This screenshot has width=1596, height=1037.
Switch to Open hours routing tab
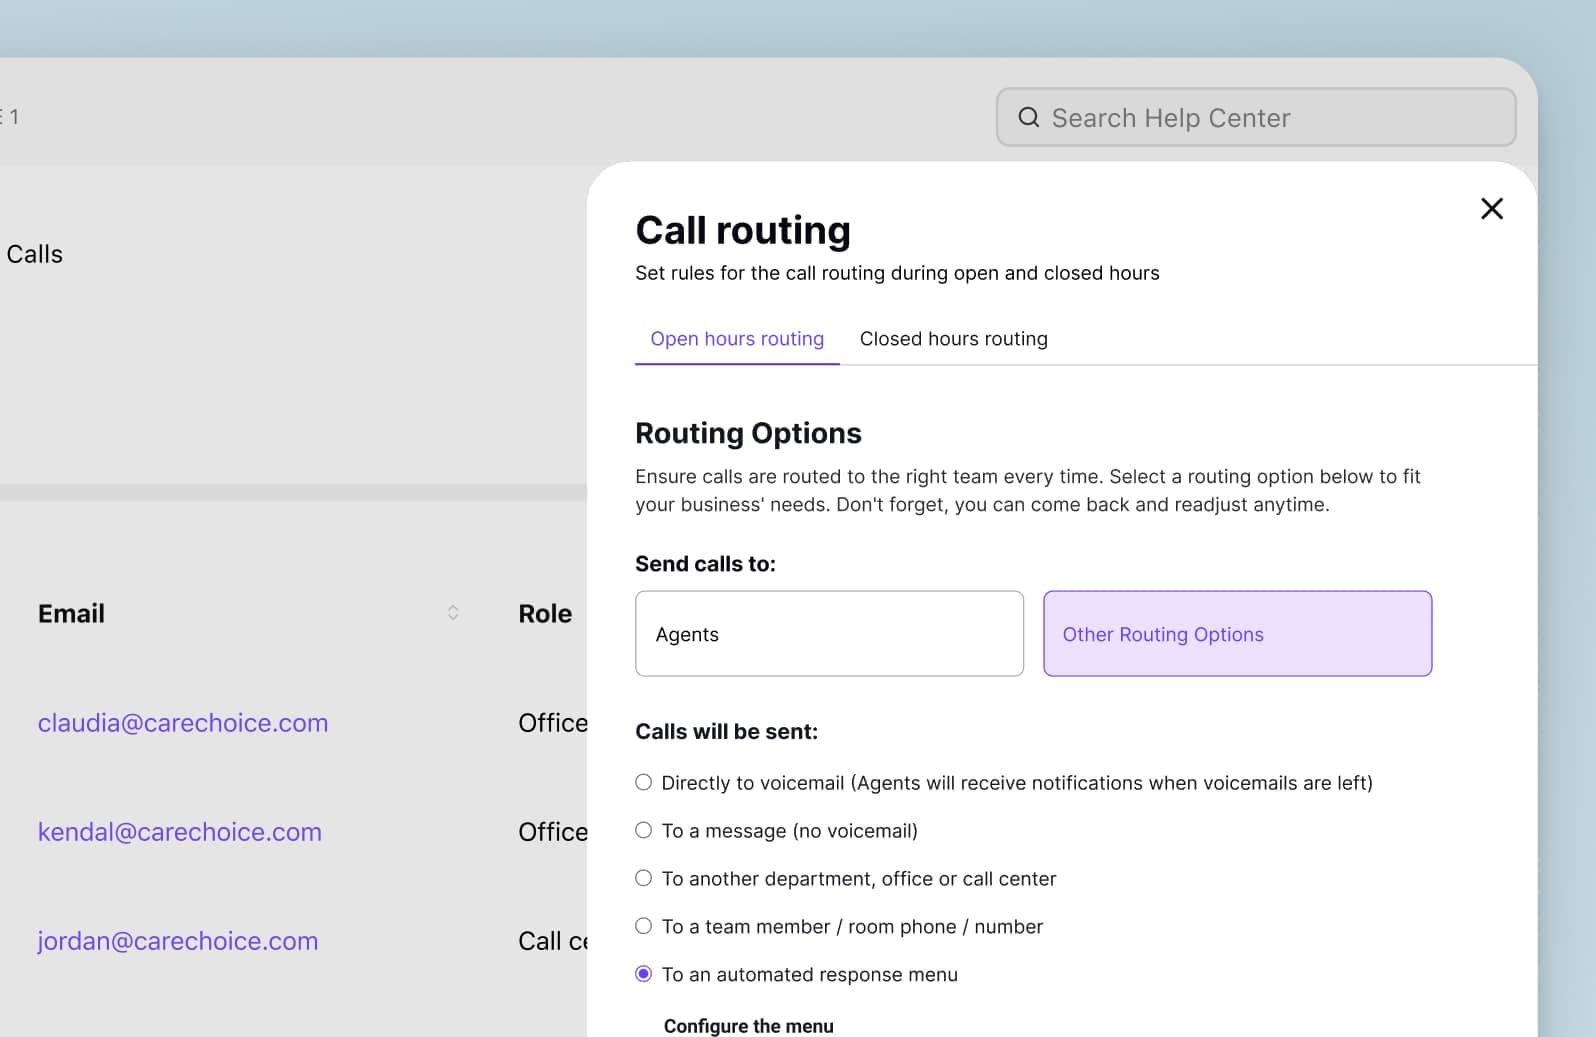(x=737, y=339)
